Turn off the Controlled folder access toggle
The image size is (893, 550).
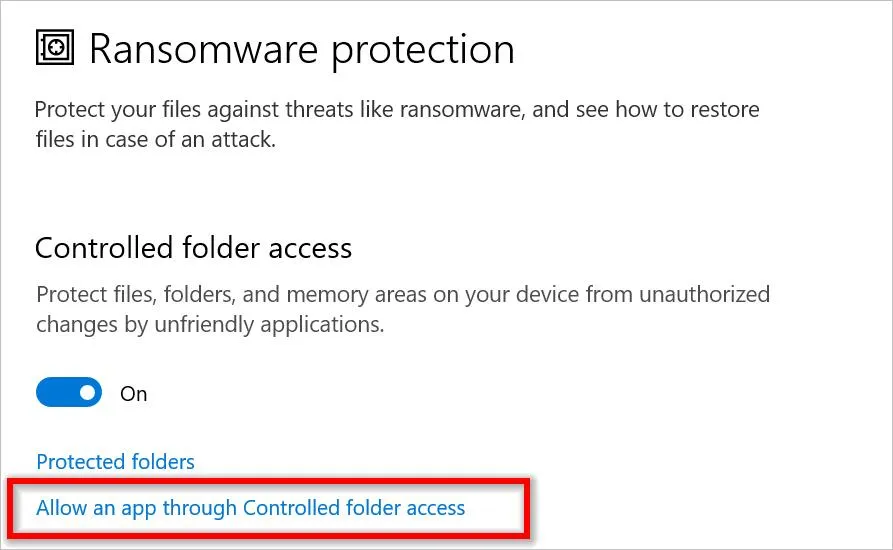click(x=69, y=392)
